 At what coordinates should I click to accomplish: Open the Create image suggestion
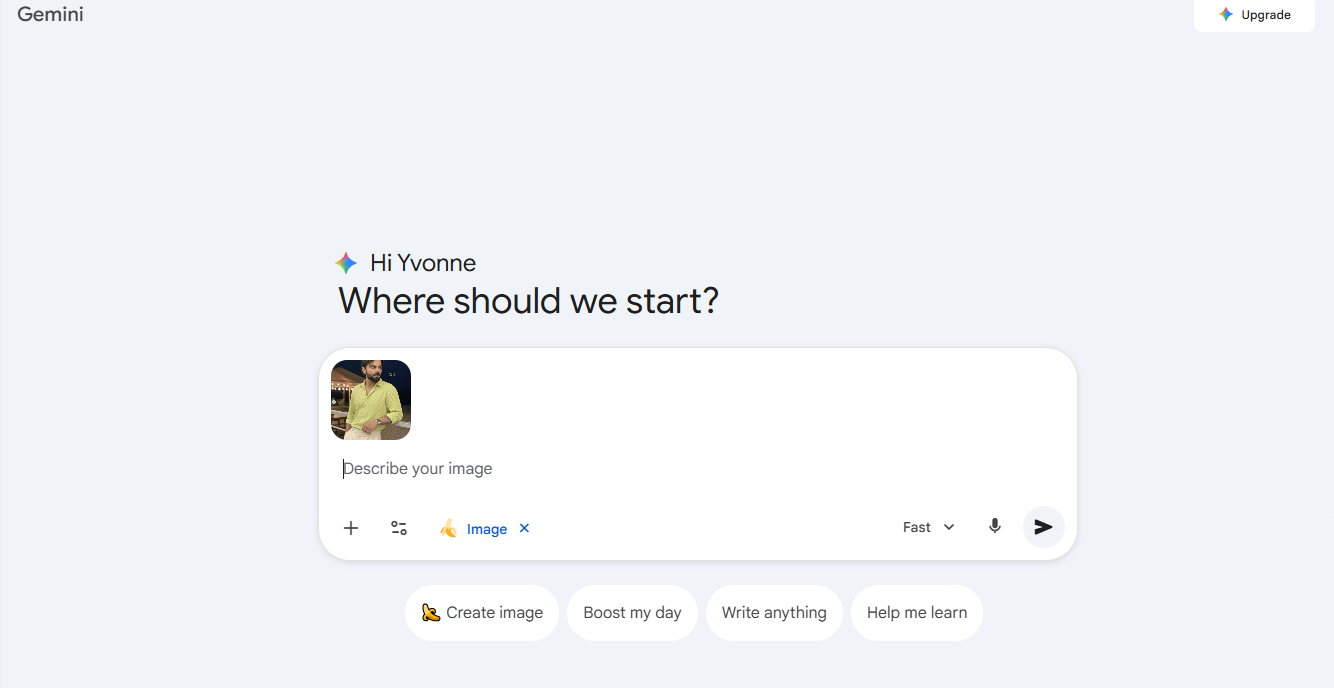(x=482, y=612)
